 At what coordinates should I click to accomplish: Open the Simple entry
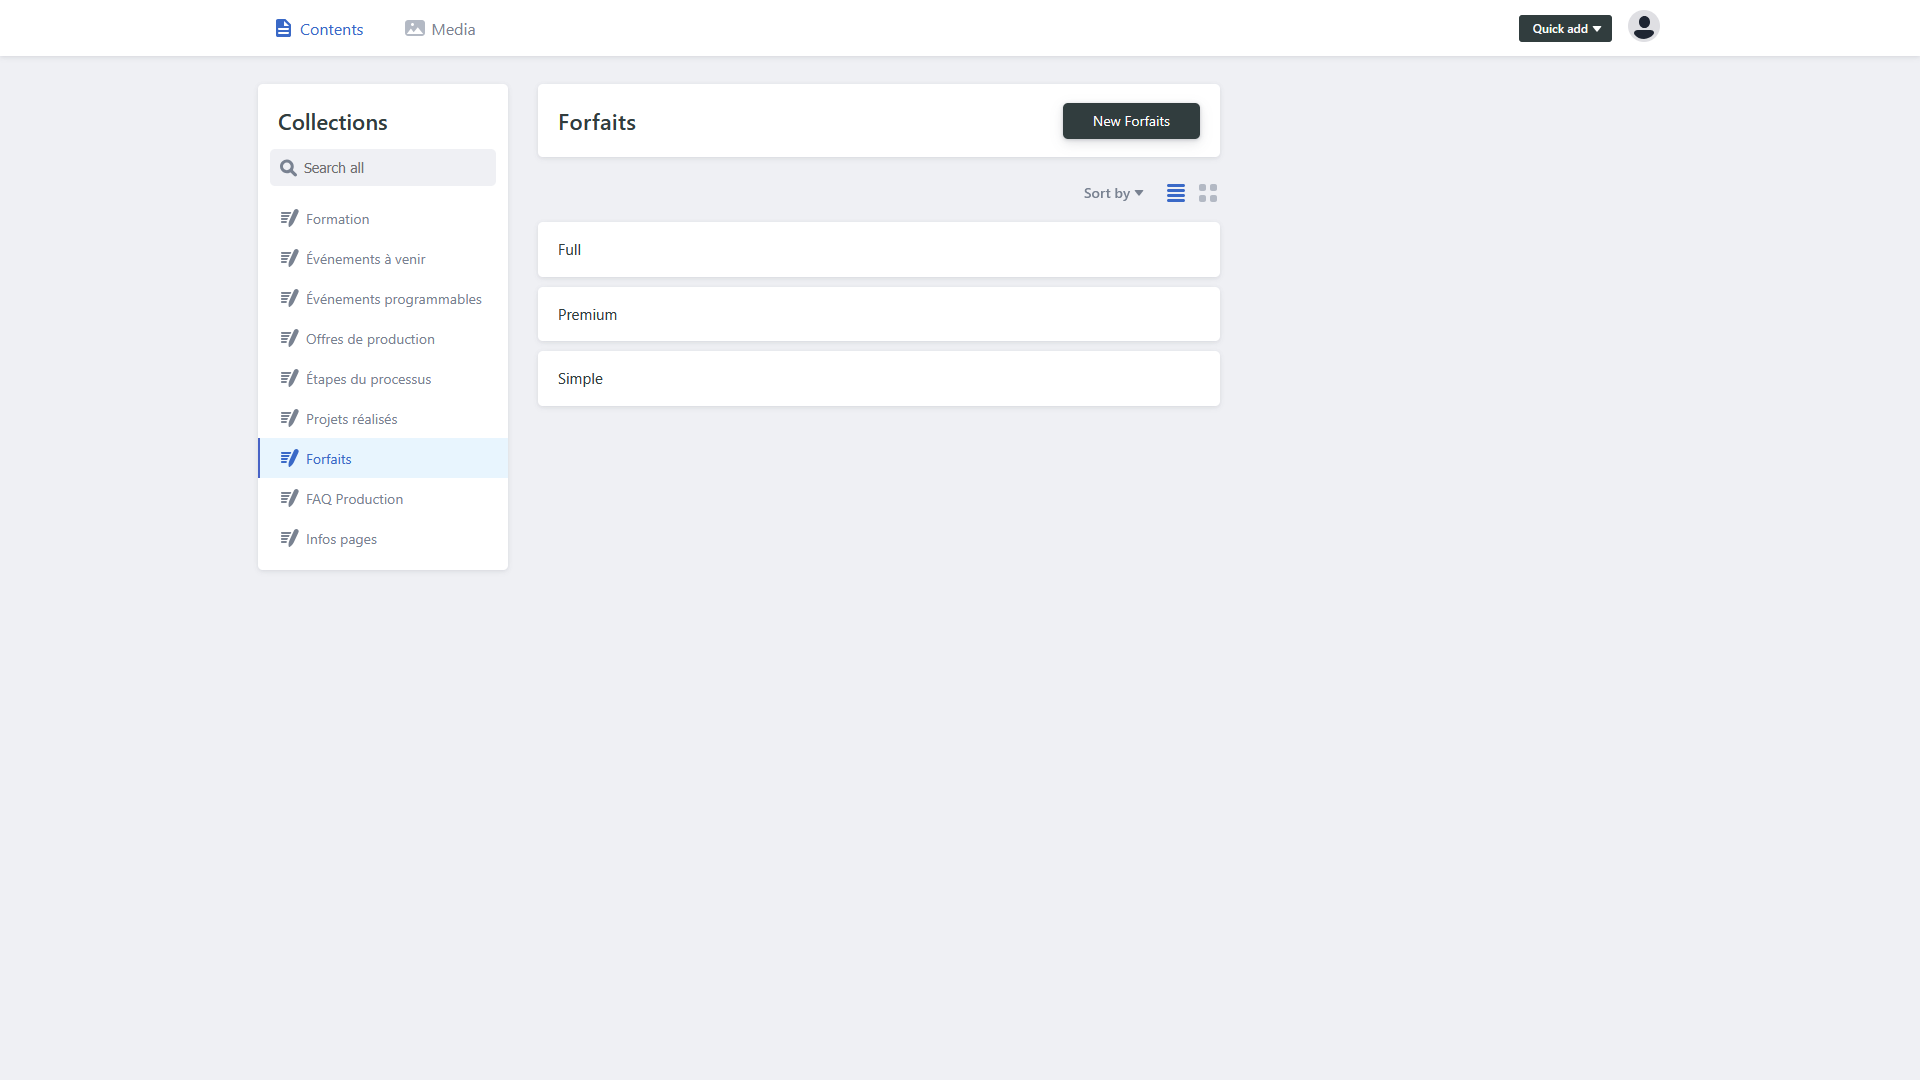[x=878, y=379]
